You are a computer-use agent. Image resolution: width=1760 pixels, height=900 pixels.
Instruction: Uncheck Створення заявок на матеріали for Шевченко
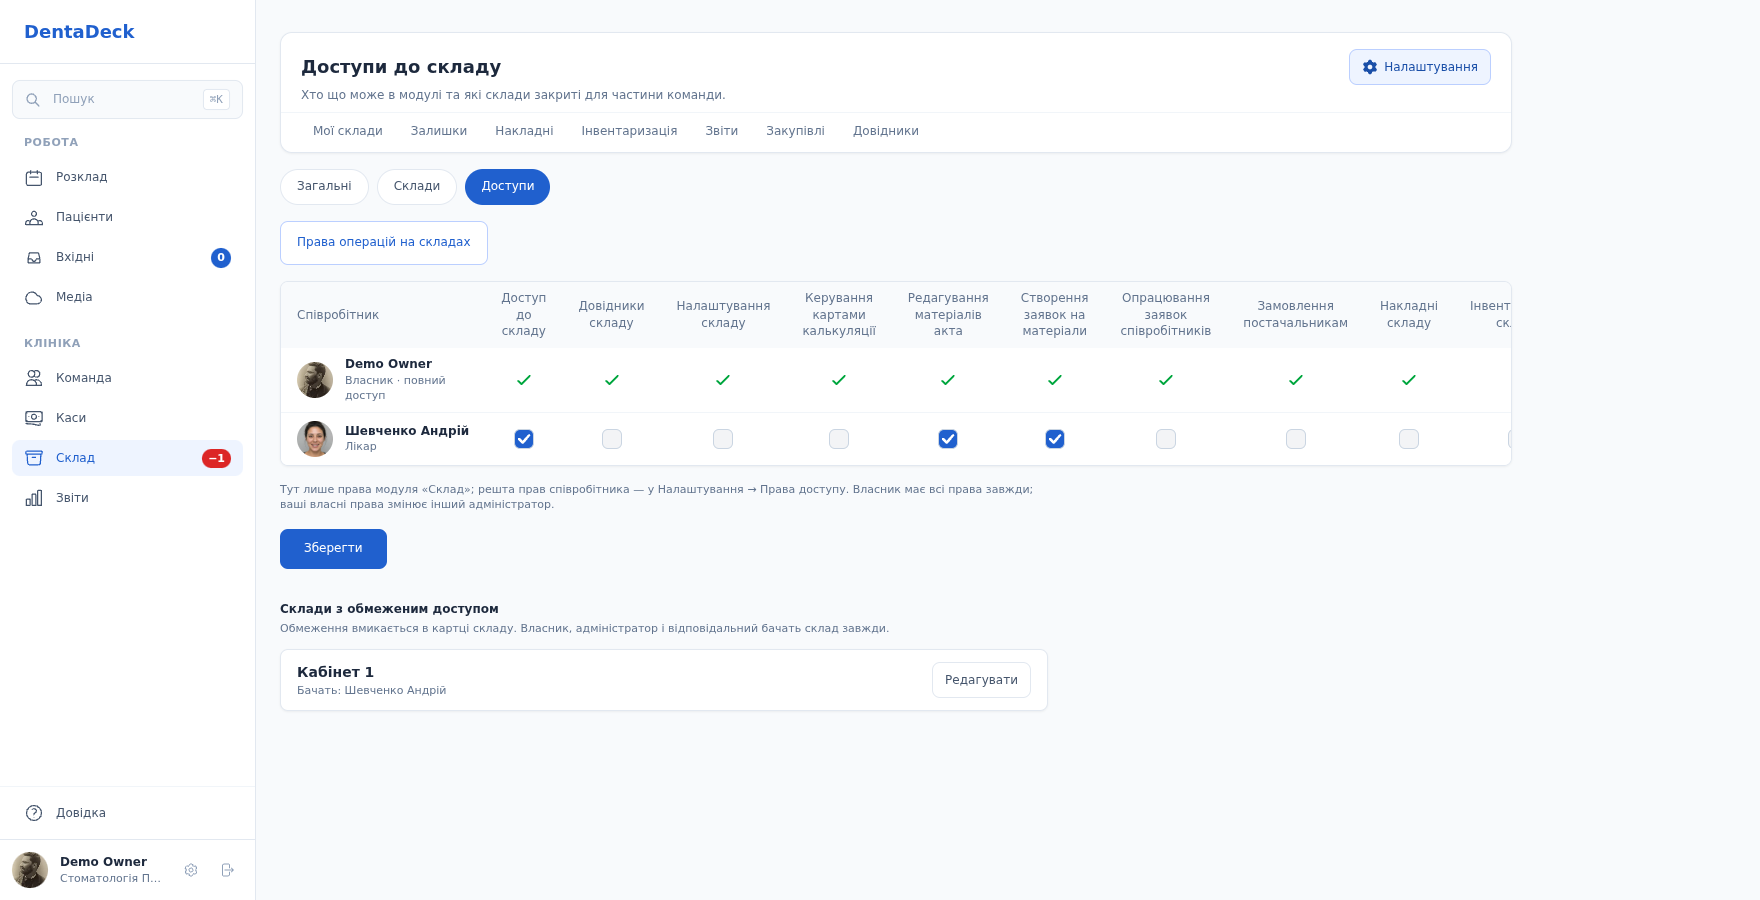tap(1055, 439)
